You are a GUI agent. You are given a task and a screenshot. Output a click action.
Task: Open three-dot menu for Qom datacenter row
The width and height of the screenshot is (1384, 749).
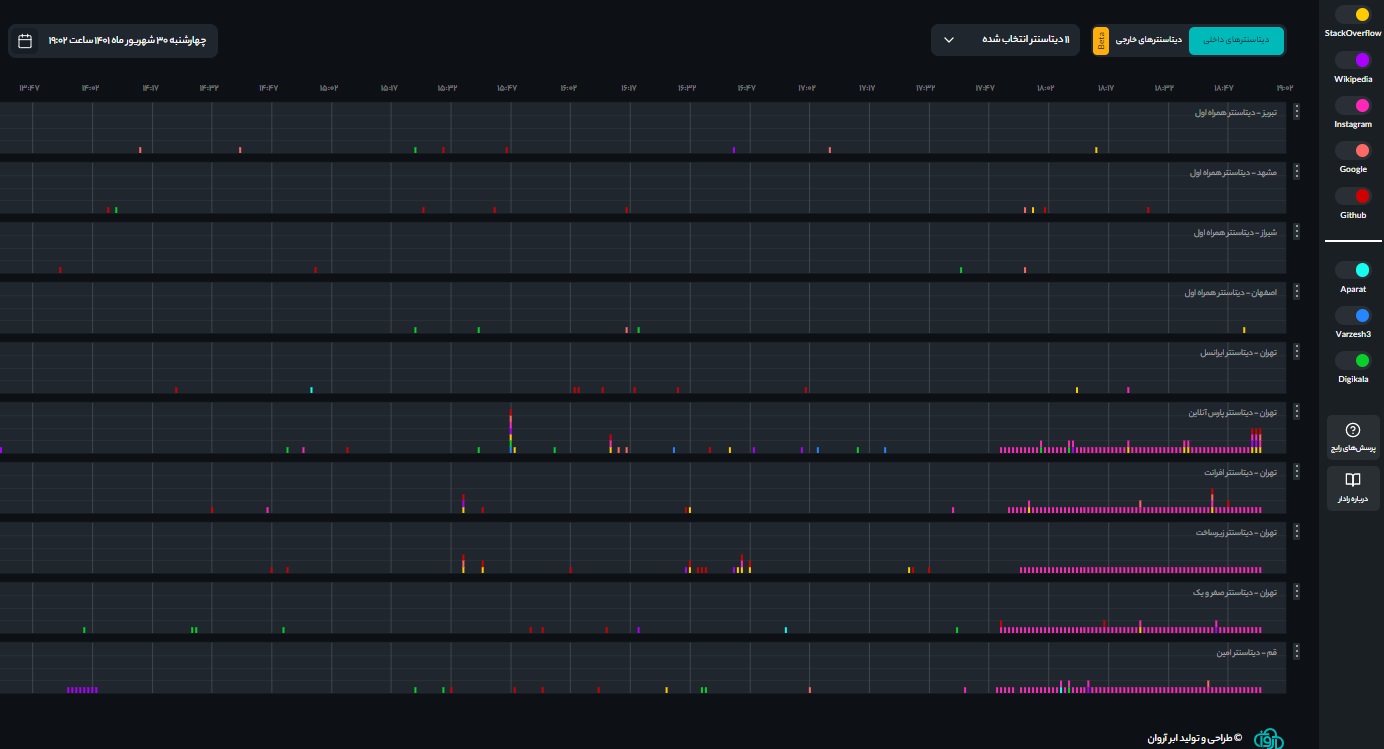click(1296, 652)
